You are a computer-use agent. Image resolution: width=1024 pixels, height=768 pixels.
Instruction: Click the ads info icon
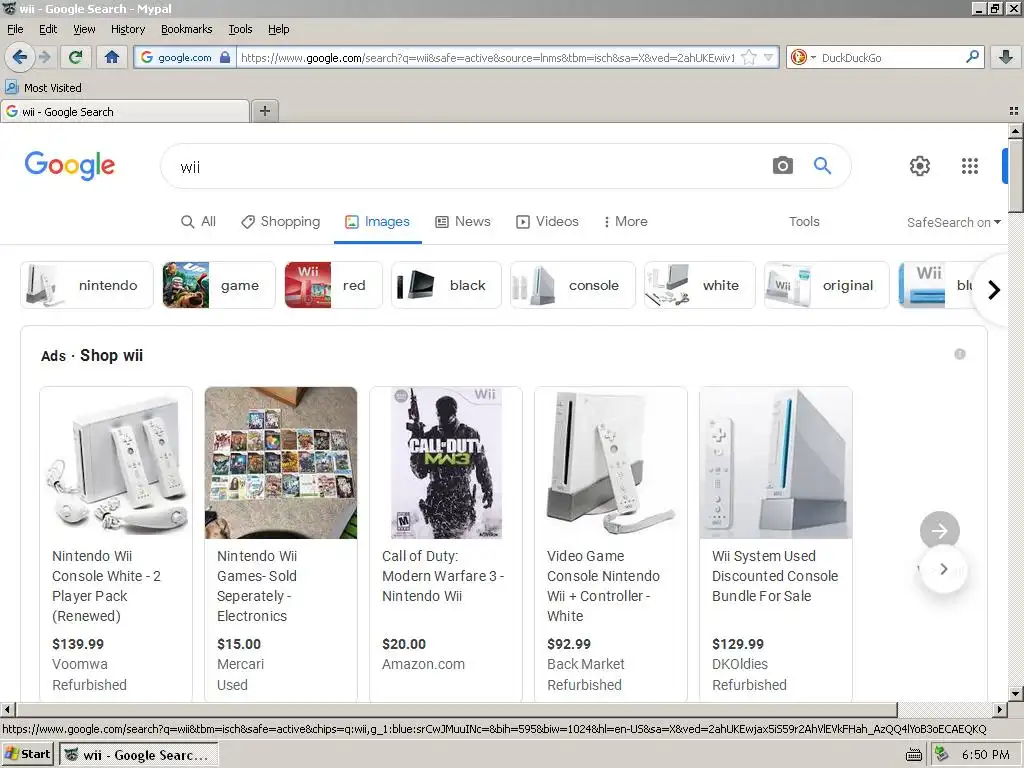pyautogui.click(x=959, y=354)
